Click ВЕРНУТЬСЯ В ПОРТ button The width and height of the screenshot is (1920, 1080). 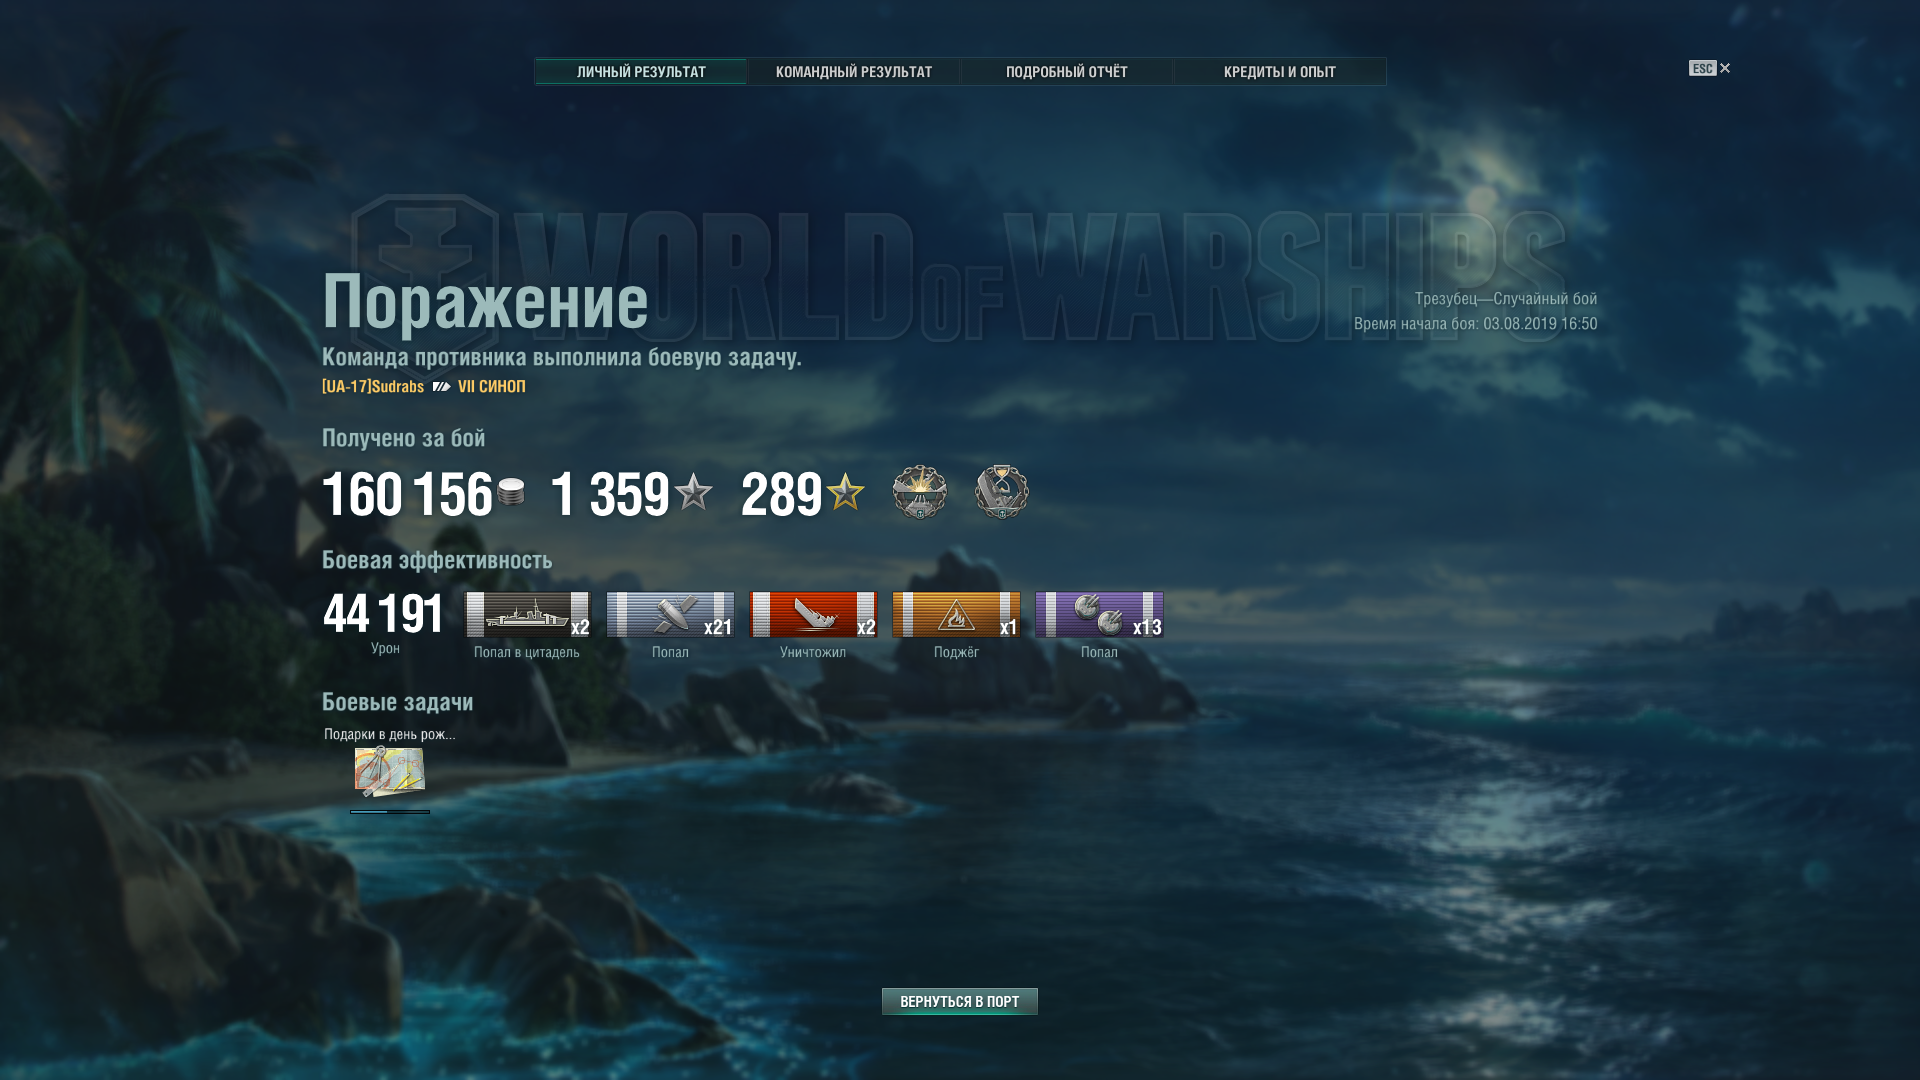tap(959, 1001)
